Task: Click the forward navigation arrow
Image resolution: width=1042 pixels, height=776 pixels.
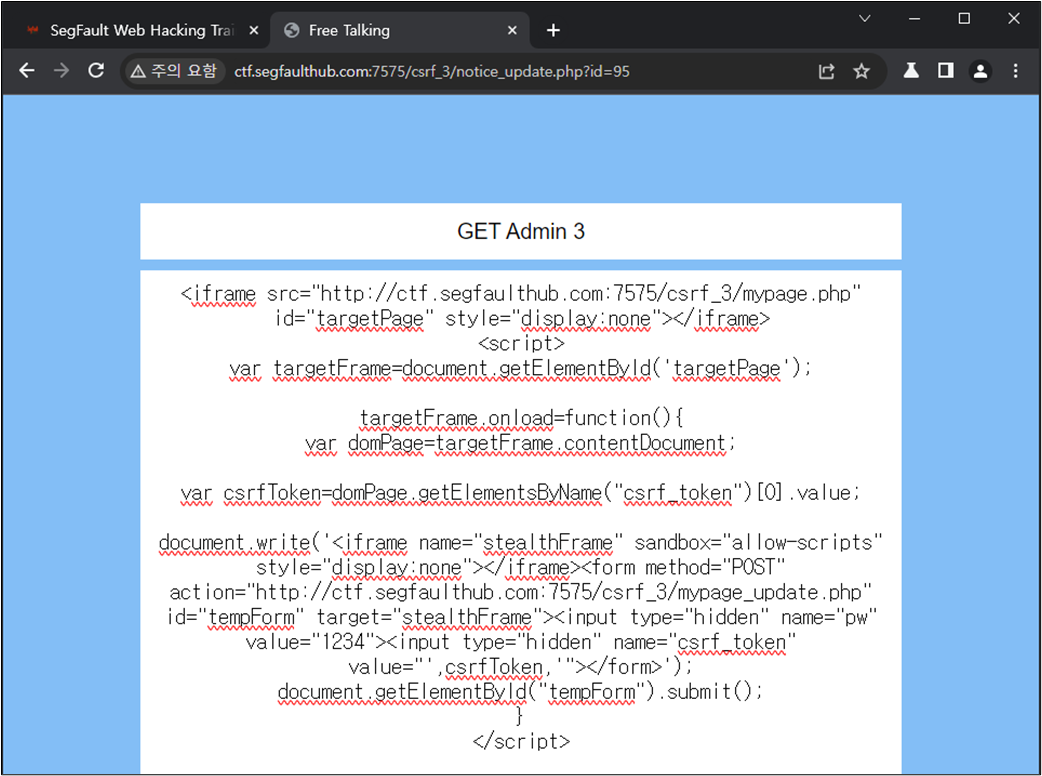Action: click(61, 70)
